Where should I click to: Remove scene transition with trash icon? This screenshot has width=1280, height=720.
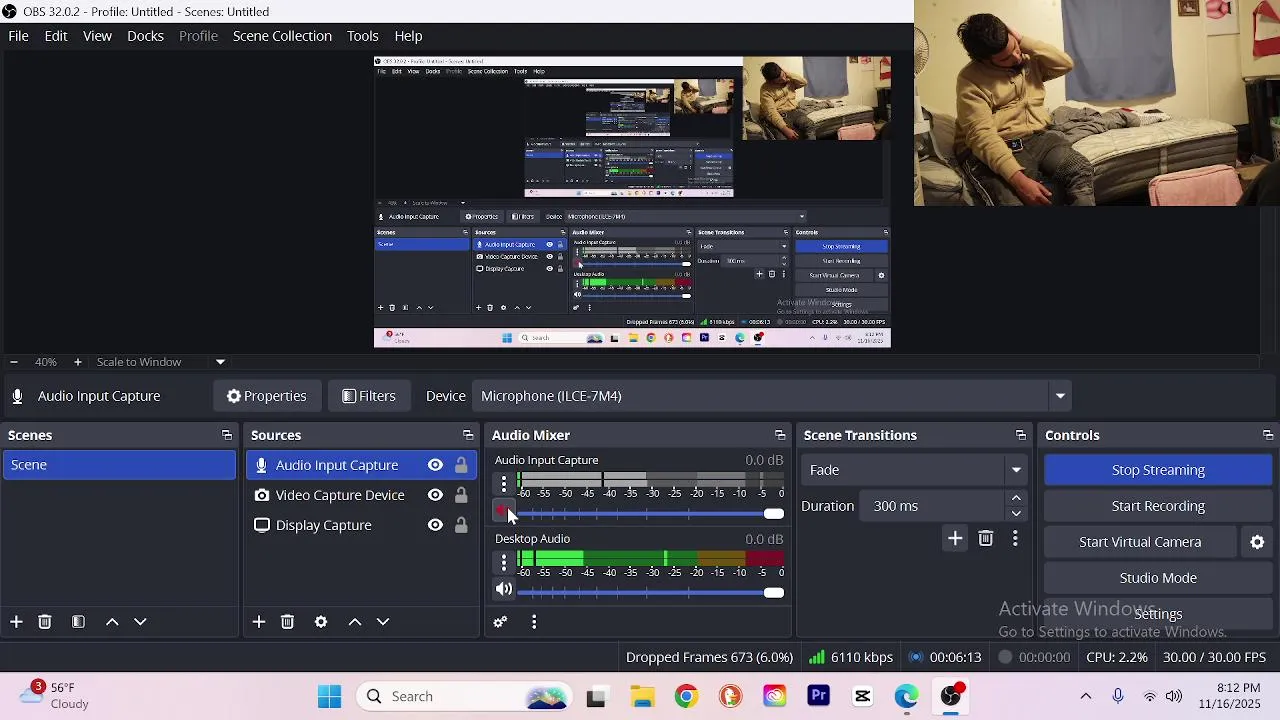pyautogui.click(x=986, y=539)
